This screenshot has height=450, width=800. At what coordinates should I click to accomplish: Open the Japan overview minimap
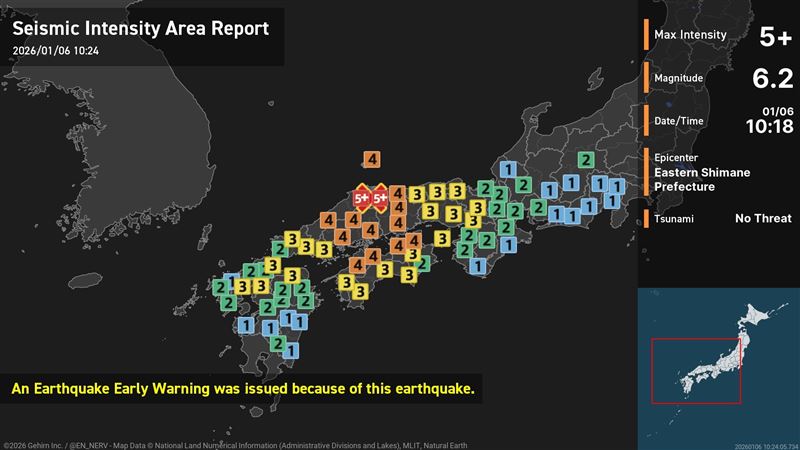click(718, 369)
